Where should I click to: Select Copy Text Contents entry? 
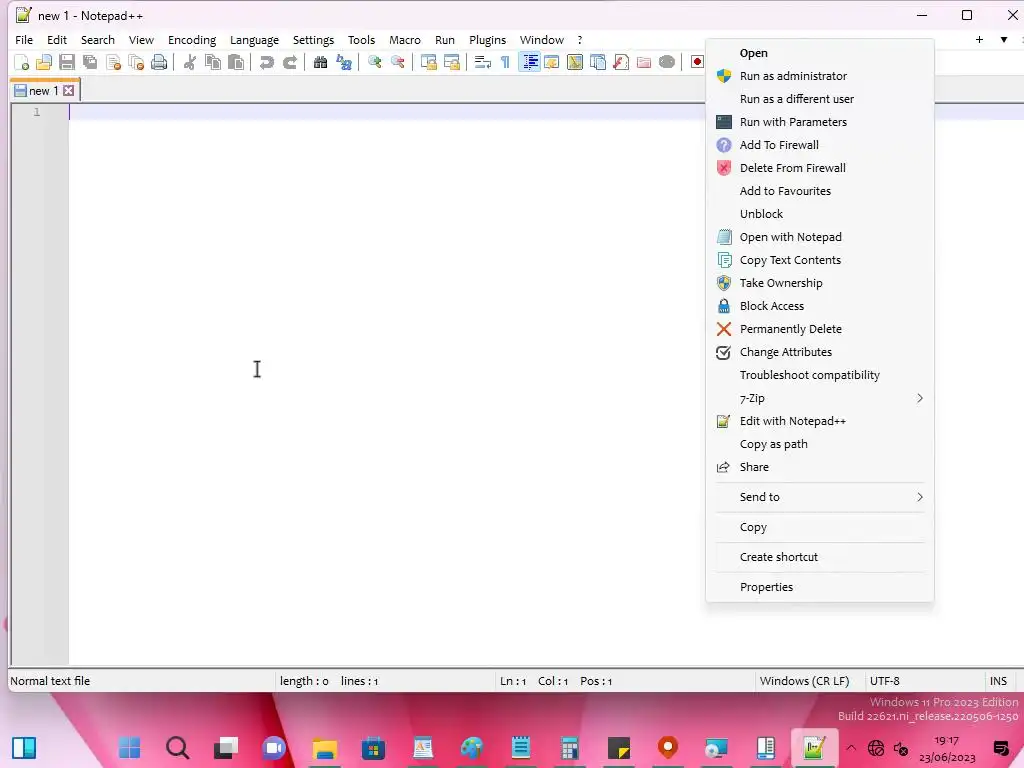pos(820,260)
